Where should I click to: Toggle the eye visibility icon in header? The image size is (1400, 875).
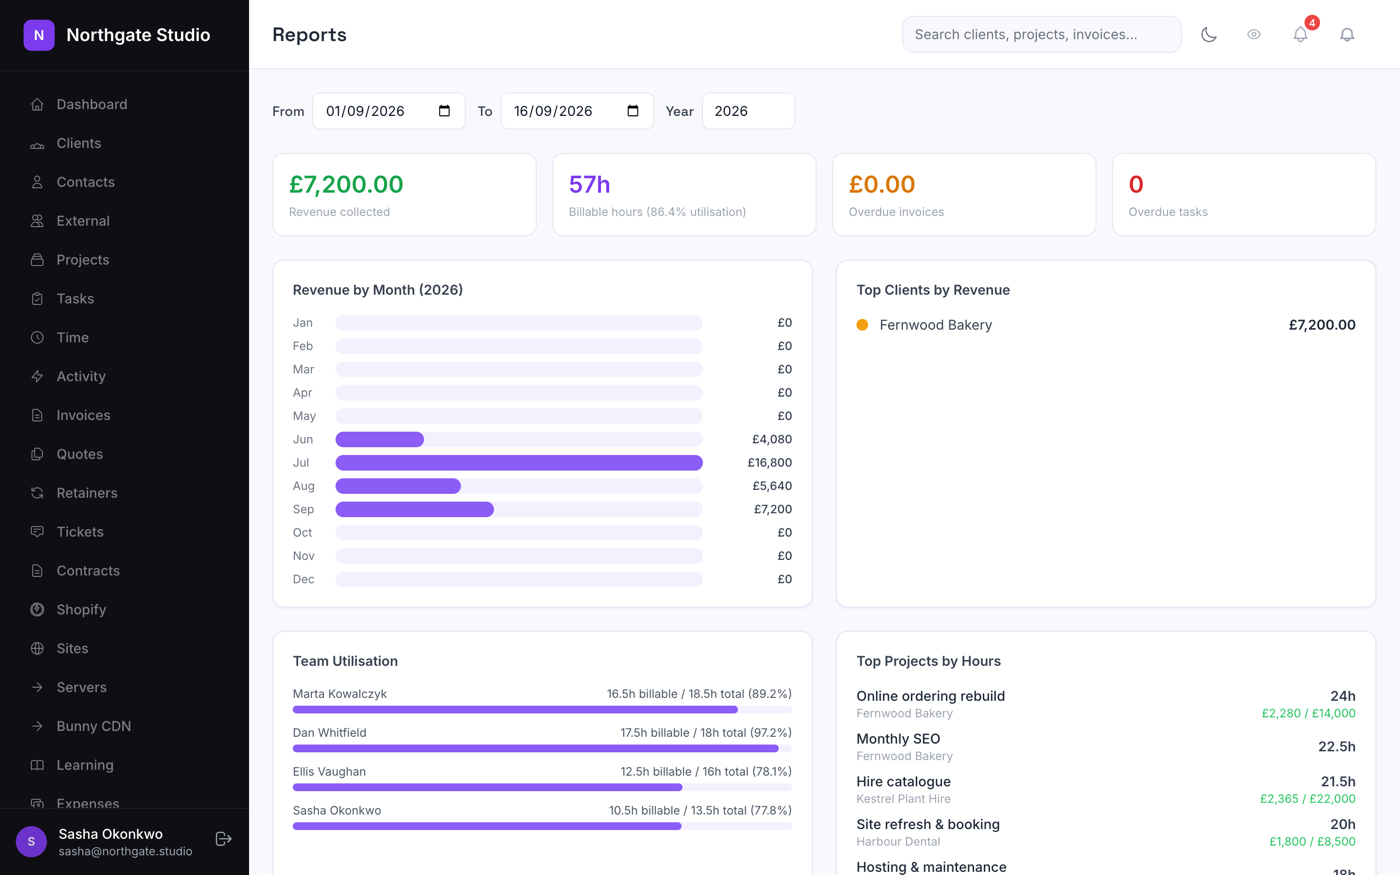pyautogui.click(x=1254, y=34)
